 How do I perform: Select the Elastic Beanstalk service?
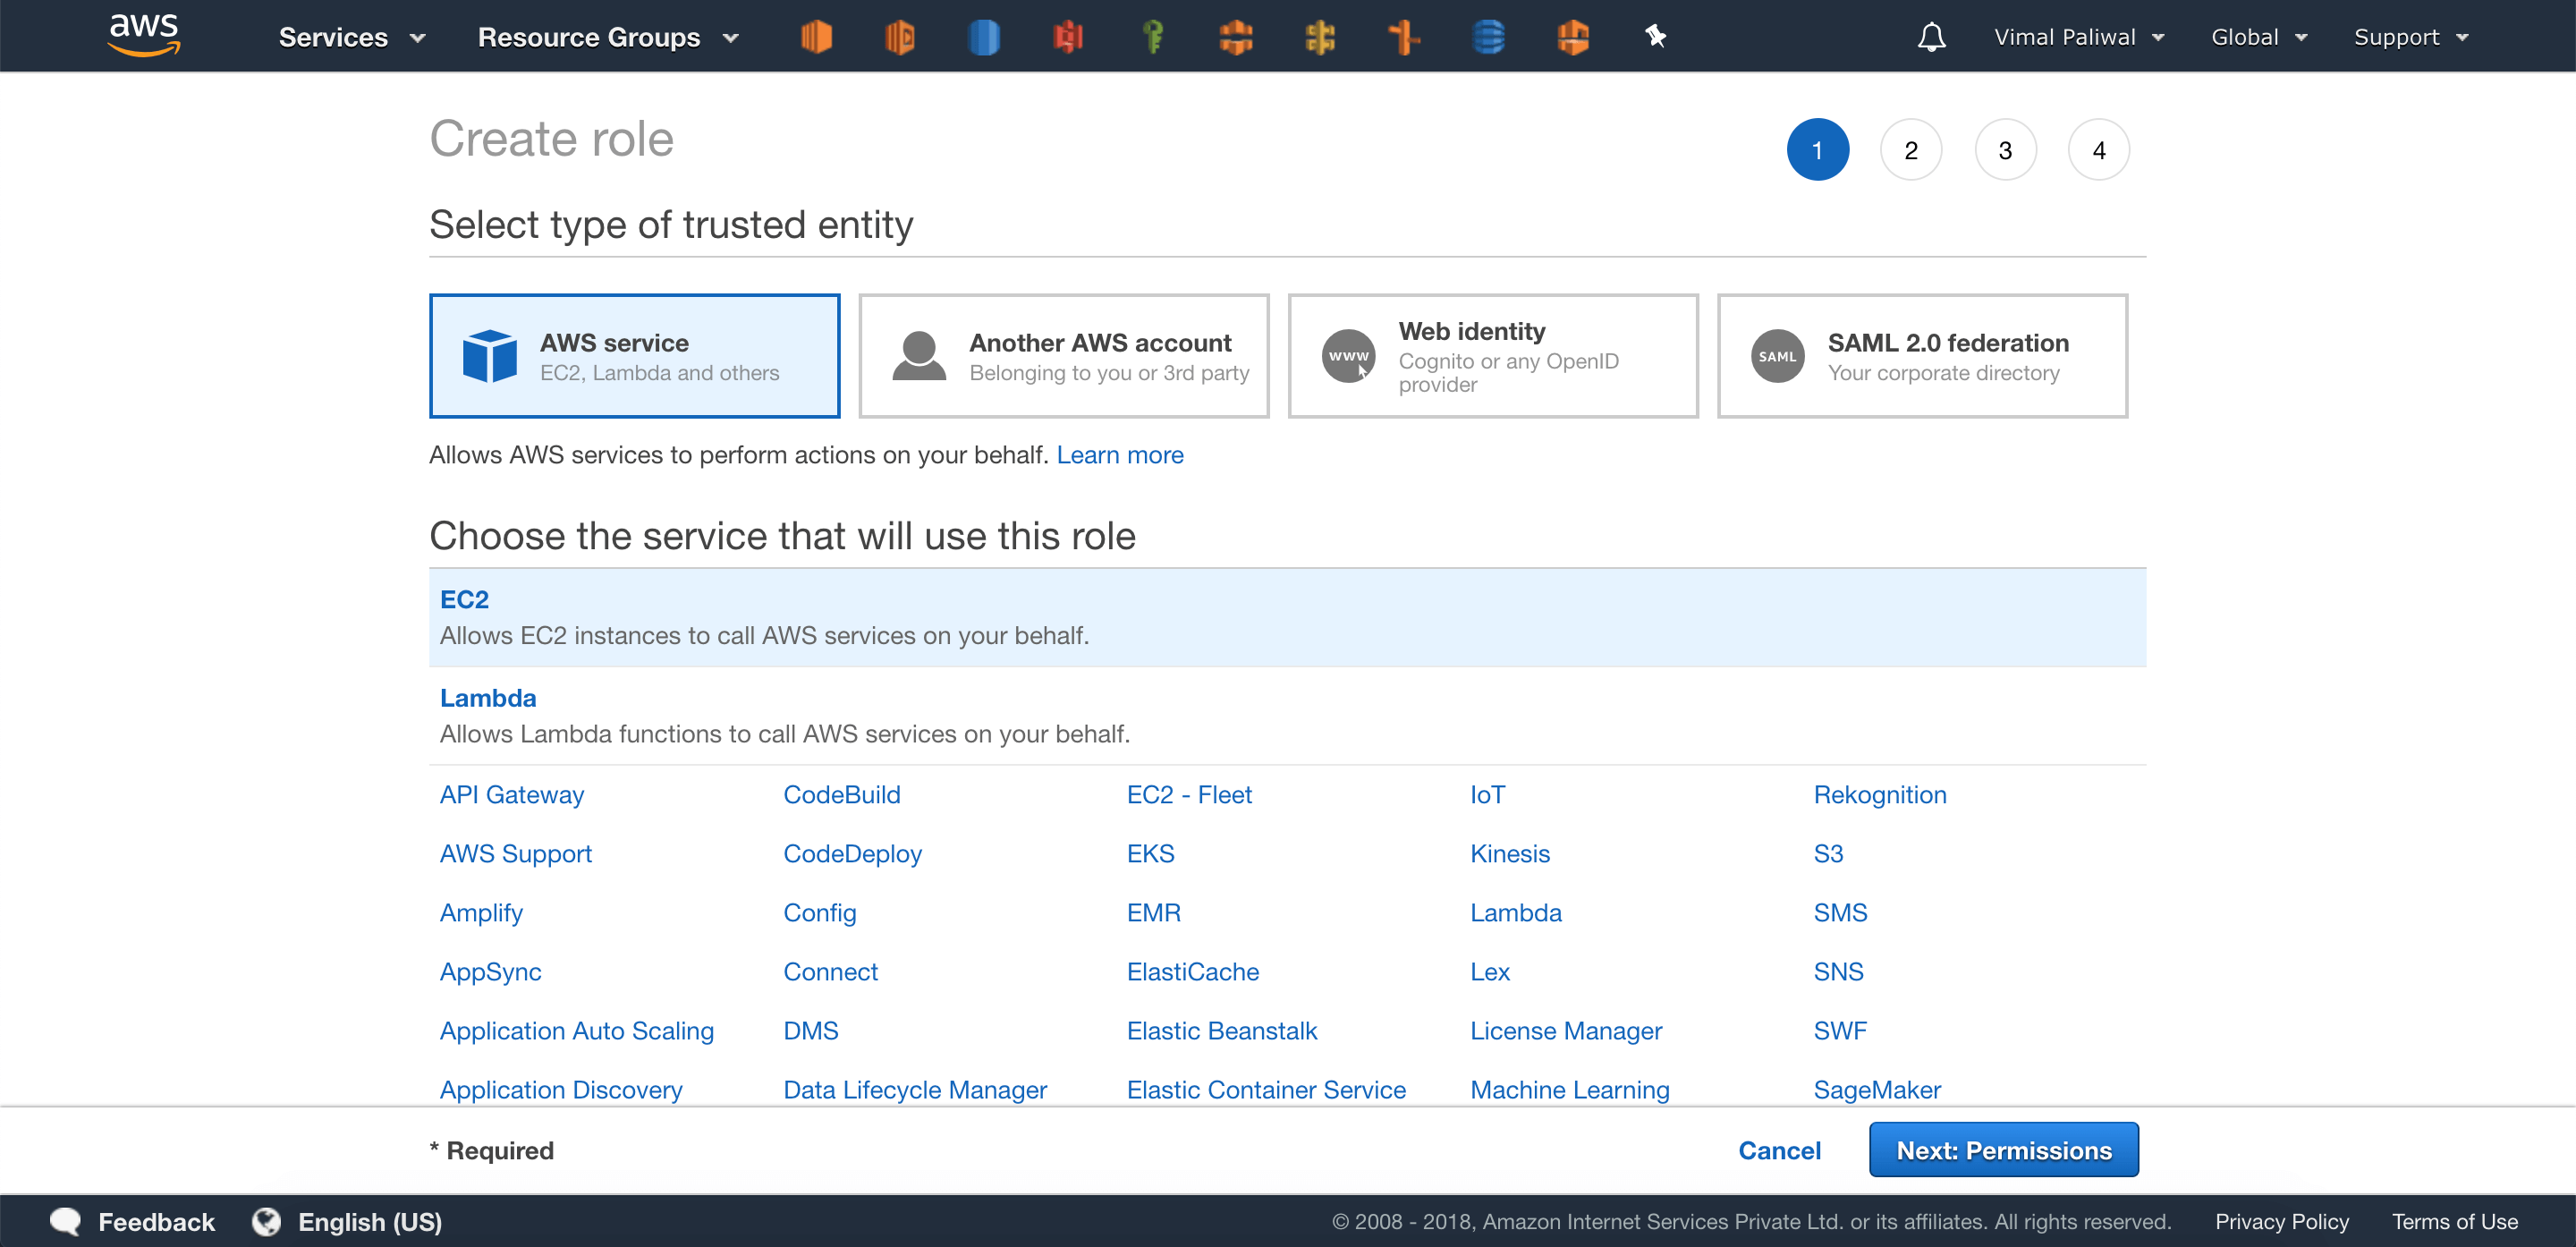click(x=1221, y=1030)
